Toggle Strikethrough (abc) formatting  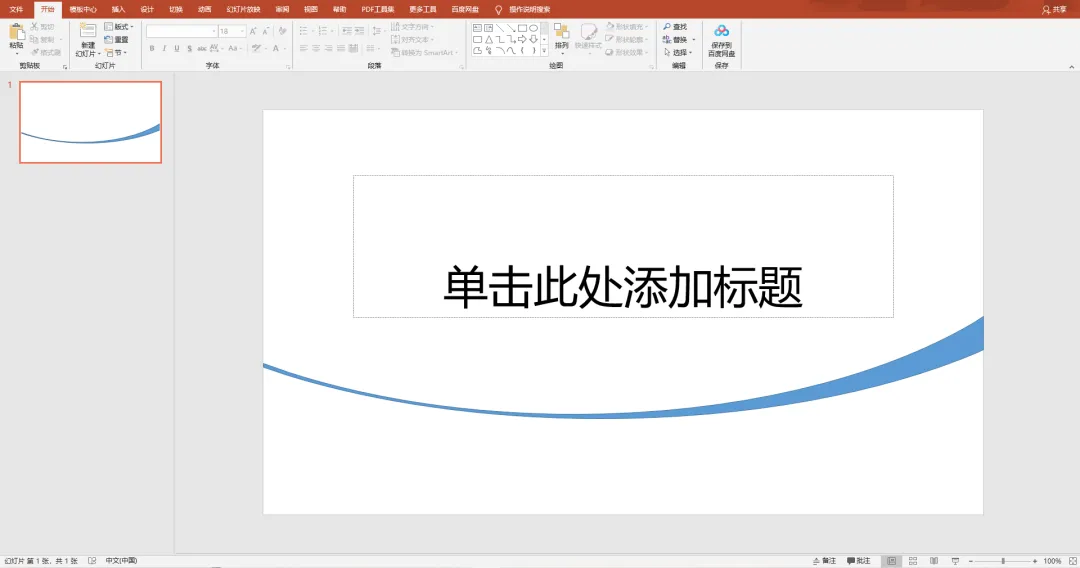click(x=202, y=48)
